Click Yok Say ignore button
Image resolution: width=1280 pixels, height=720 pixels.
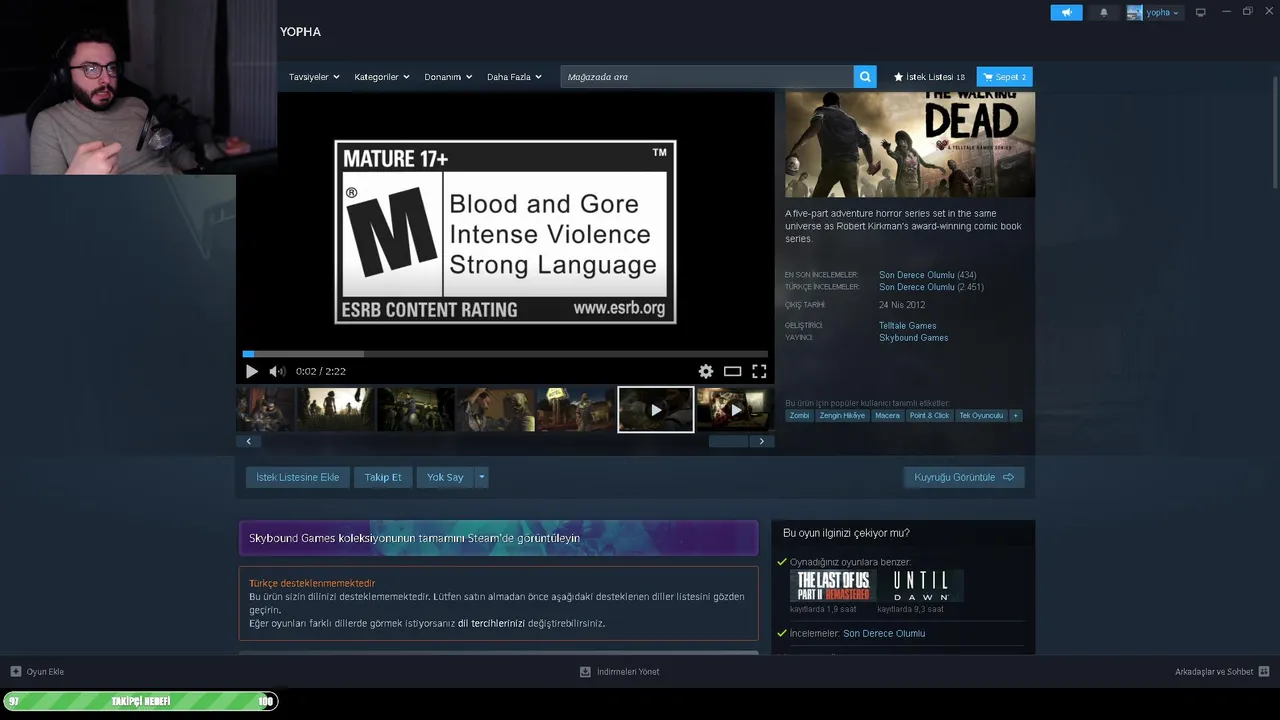pos(445,477)
